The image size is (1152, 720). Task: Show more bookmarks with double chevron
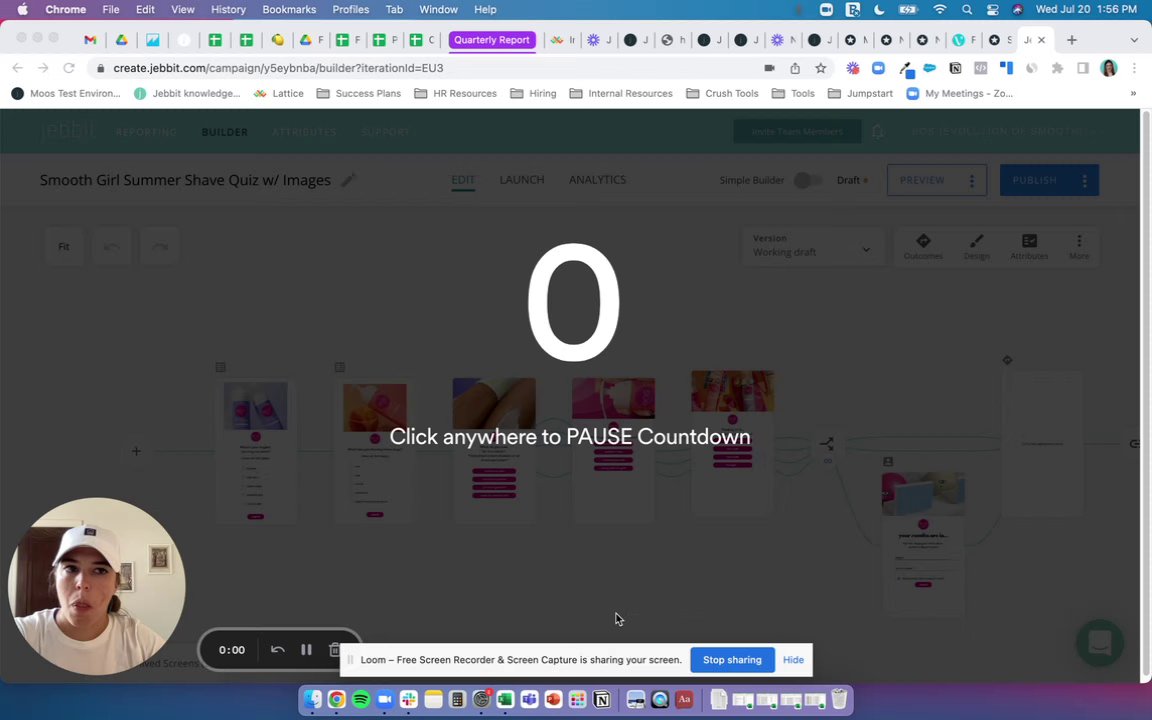(x=1133, y=93)
